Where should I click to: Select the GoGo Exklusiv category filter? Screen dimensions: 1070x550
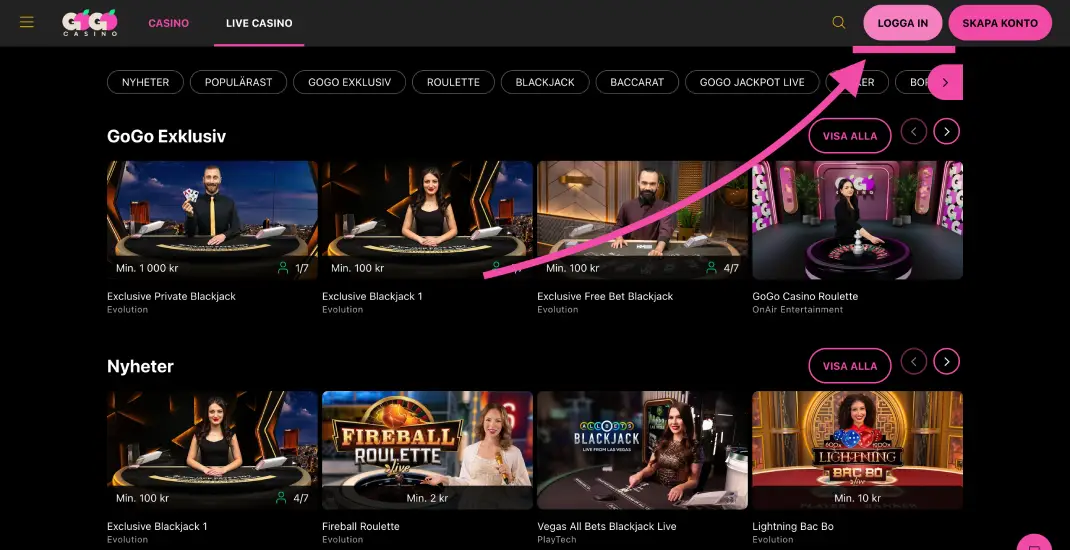point(349,82)
